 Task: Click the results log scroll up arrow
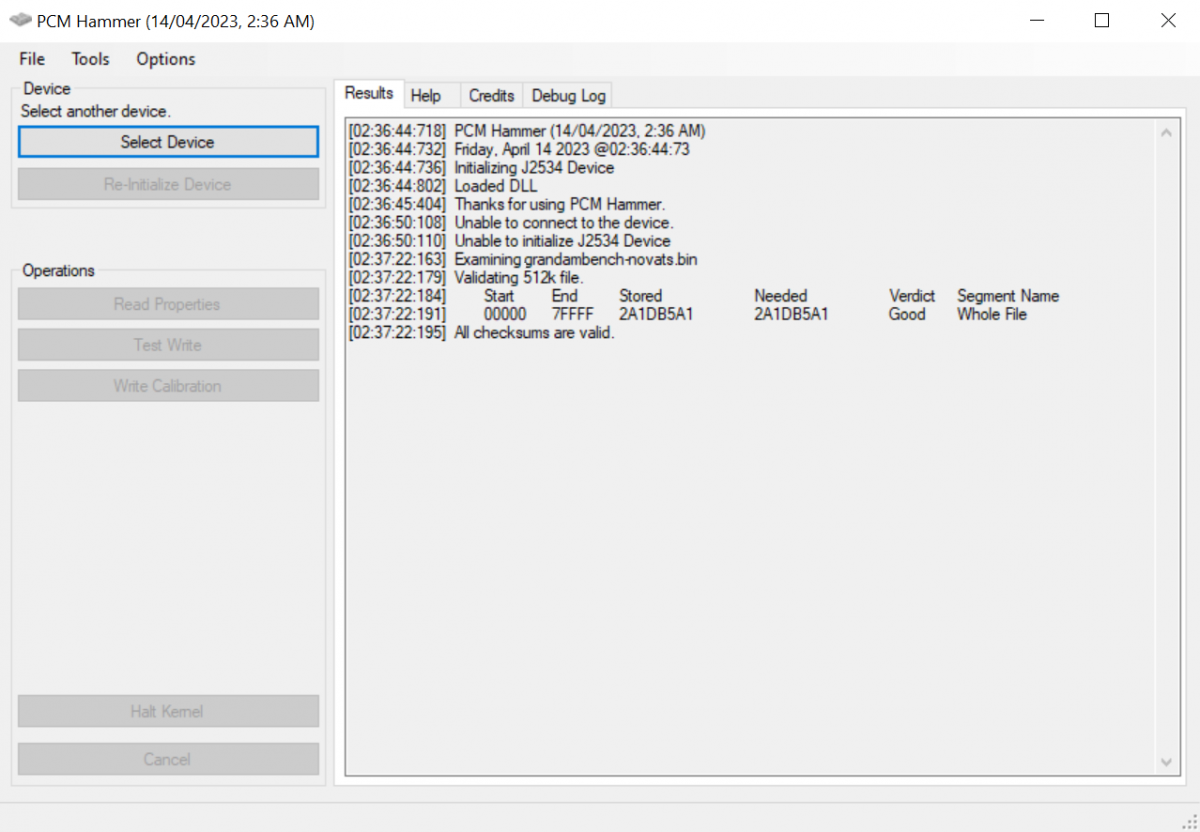point(1166,133)
